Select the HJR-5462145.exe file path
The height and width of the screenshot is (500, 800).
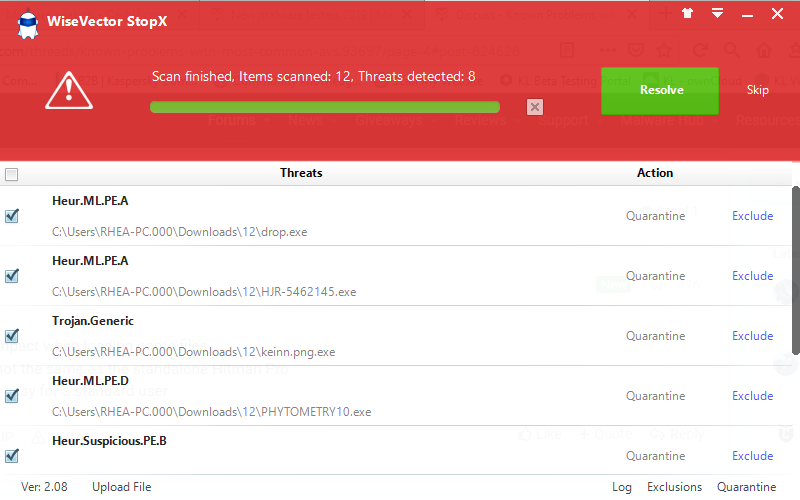click(x=204, y=292)
